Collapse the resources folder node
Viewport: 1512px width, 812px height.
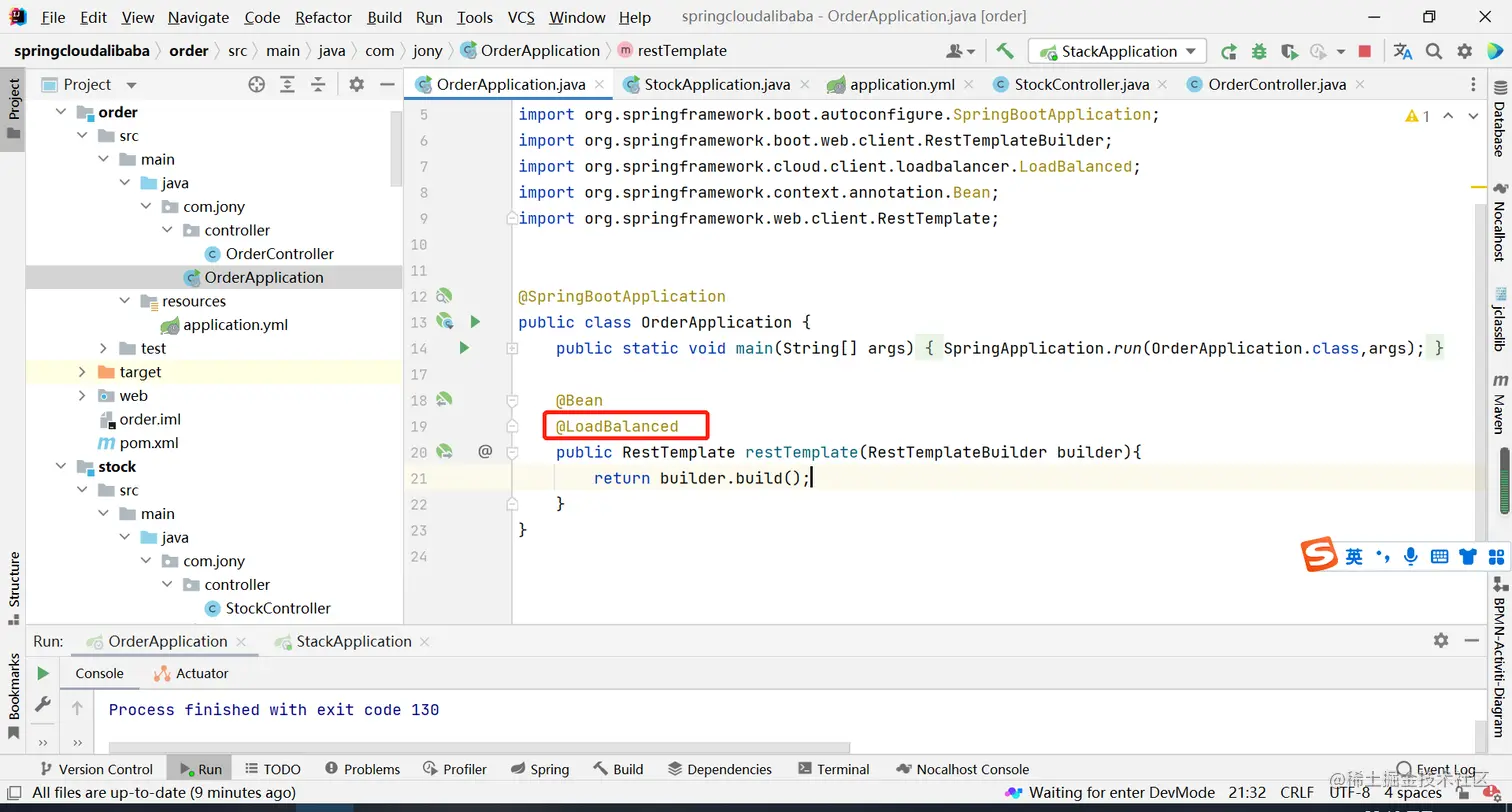pos(125,301)
